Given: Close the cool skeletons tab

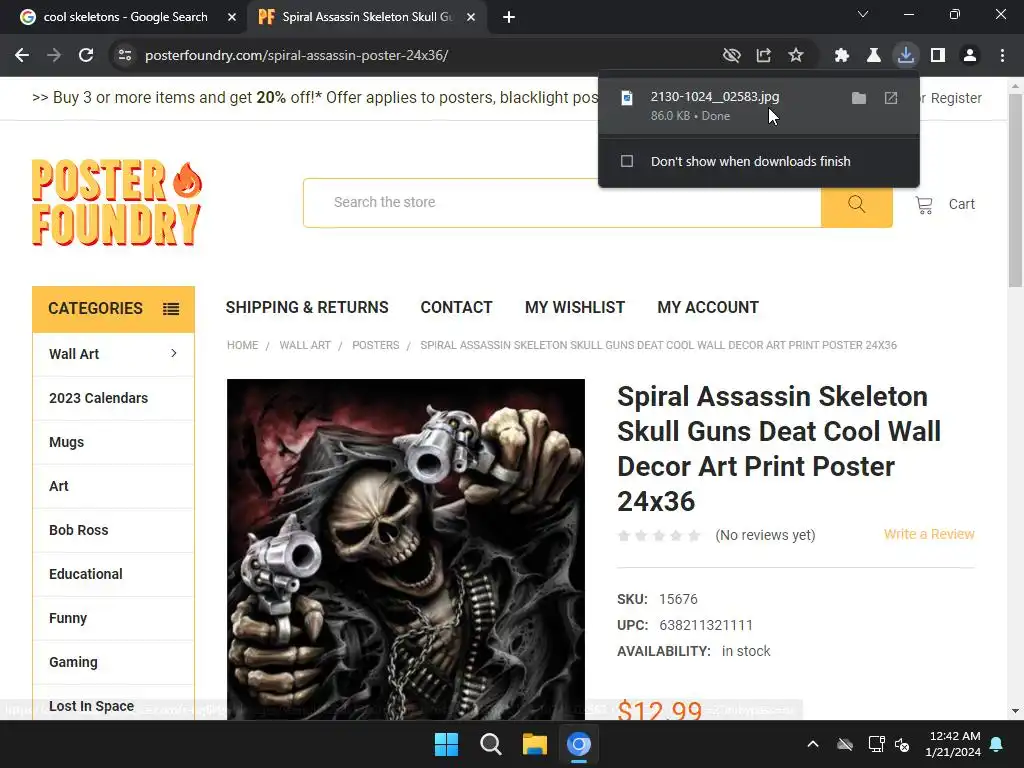Looking at the screenshot, I should click(x=232, y=17).
